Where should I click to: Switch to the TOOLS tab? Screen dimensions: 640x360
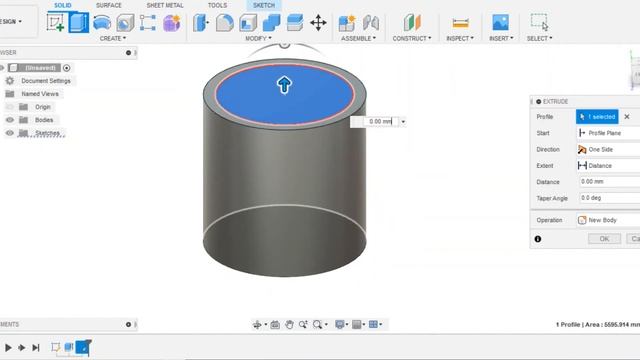coord(217,5)
